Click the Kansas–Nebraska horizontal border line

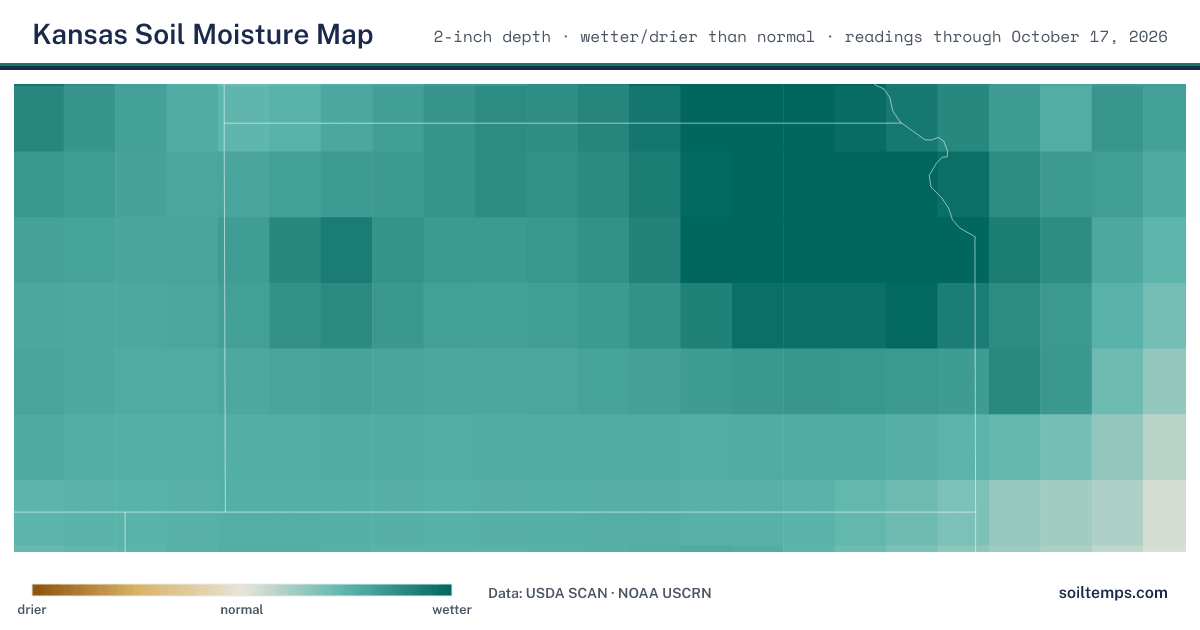pyautogui.click(x=556, y=123)
